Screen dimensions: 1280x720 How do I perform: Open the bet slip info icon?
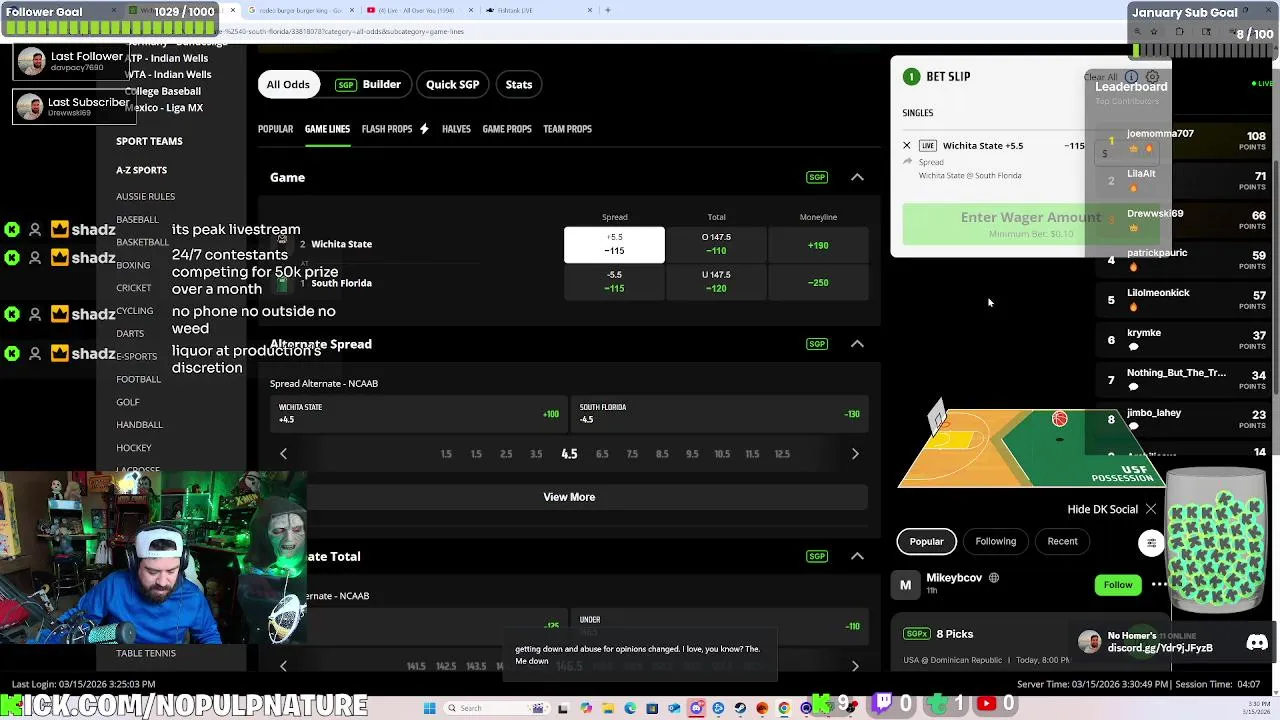pos(1131,77)
